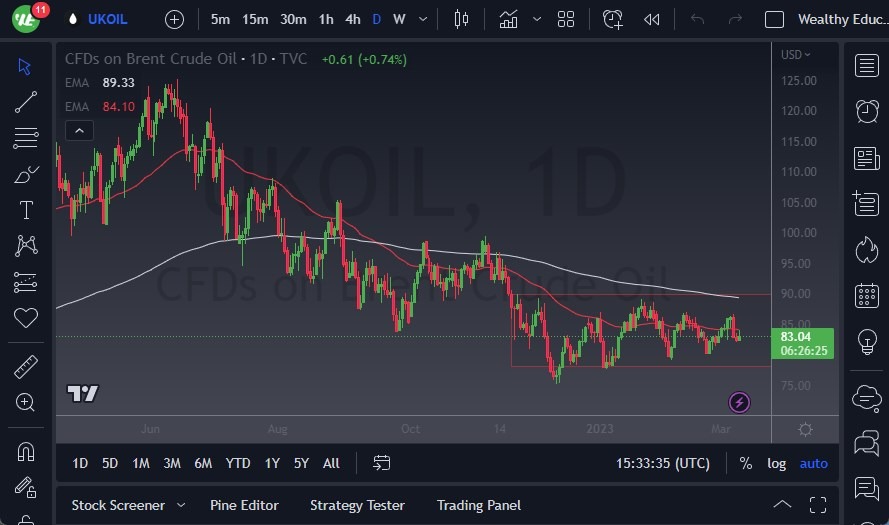Toggle percent scale mode
Viewport: 889px width, 525px height.
point(745,463)
